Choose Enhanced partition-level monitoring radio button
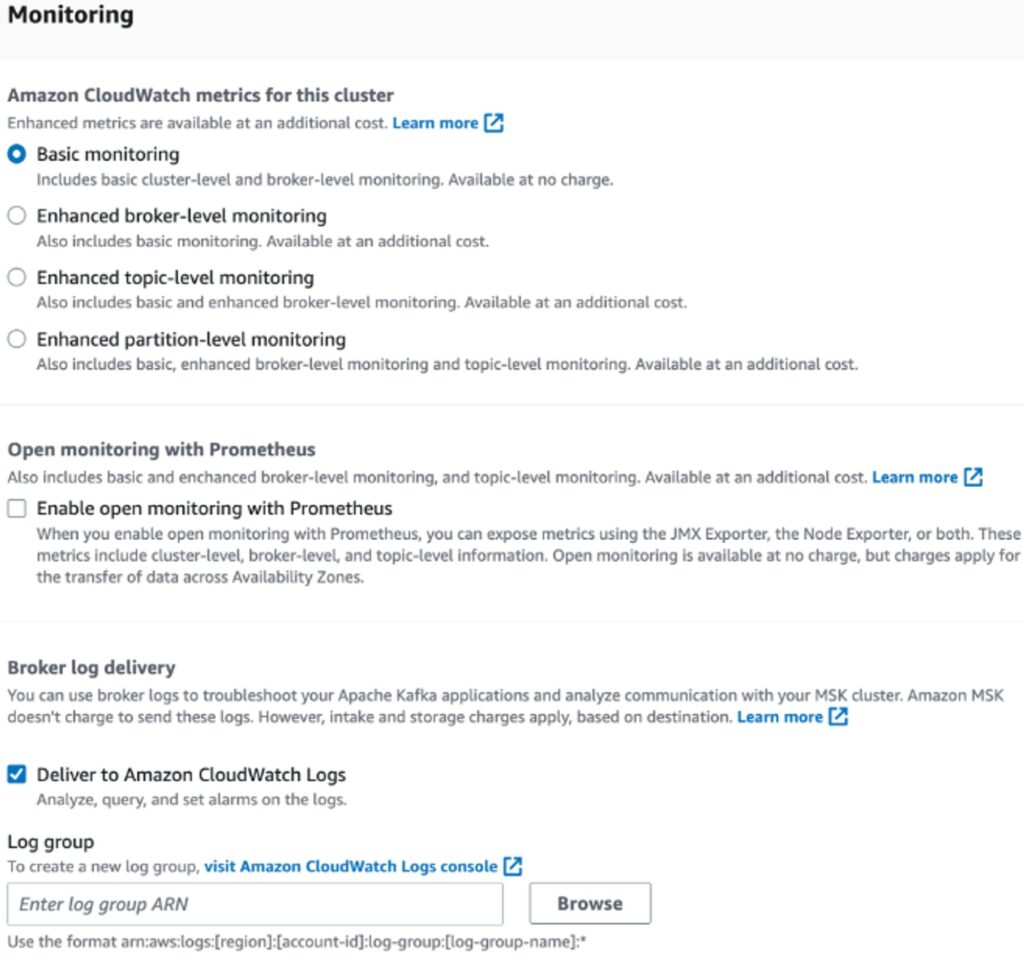This screenshot has height=963, width=1024. point(16,339)
